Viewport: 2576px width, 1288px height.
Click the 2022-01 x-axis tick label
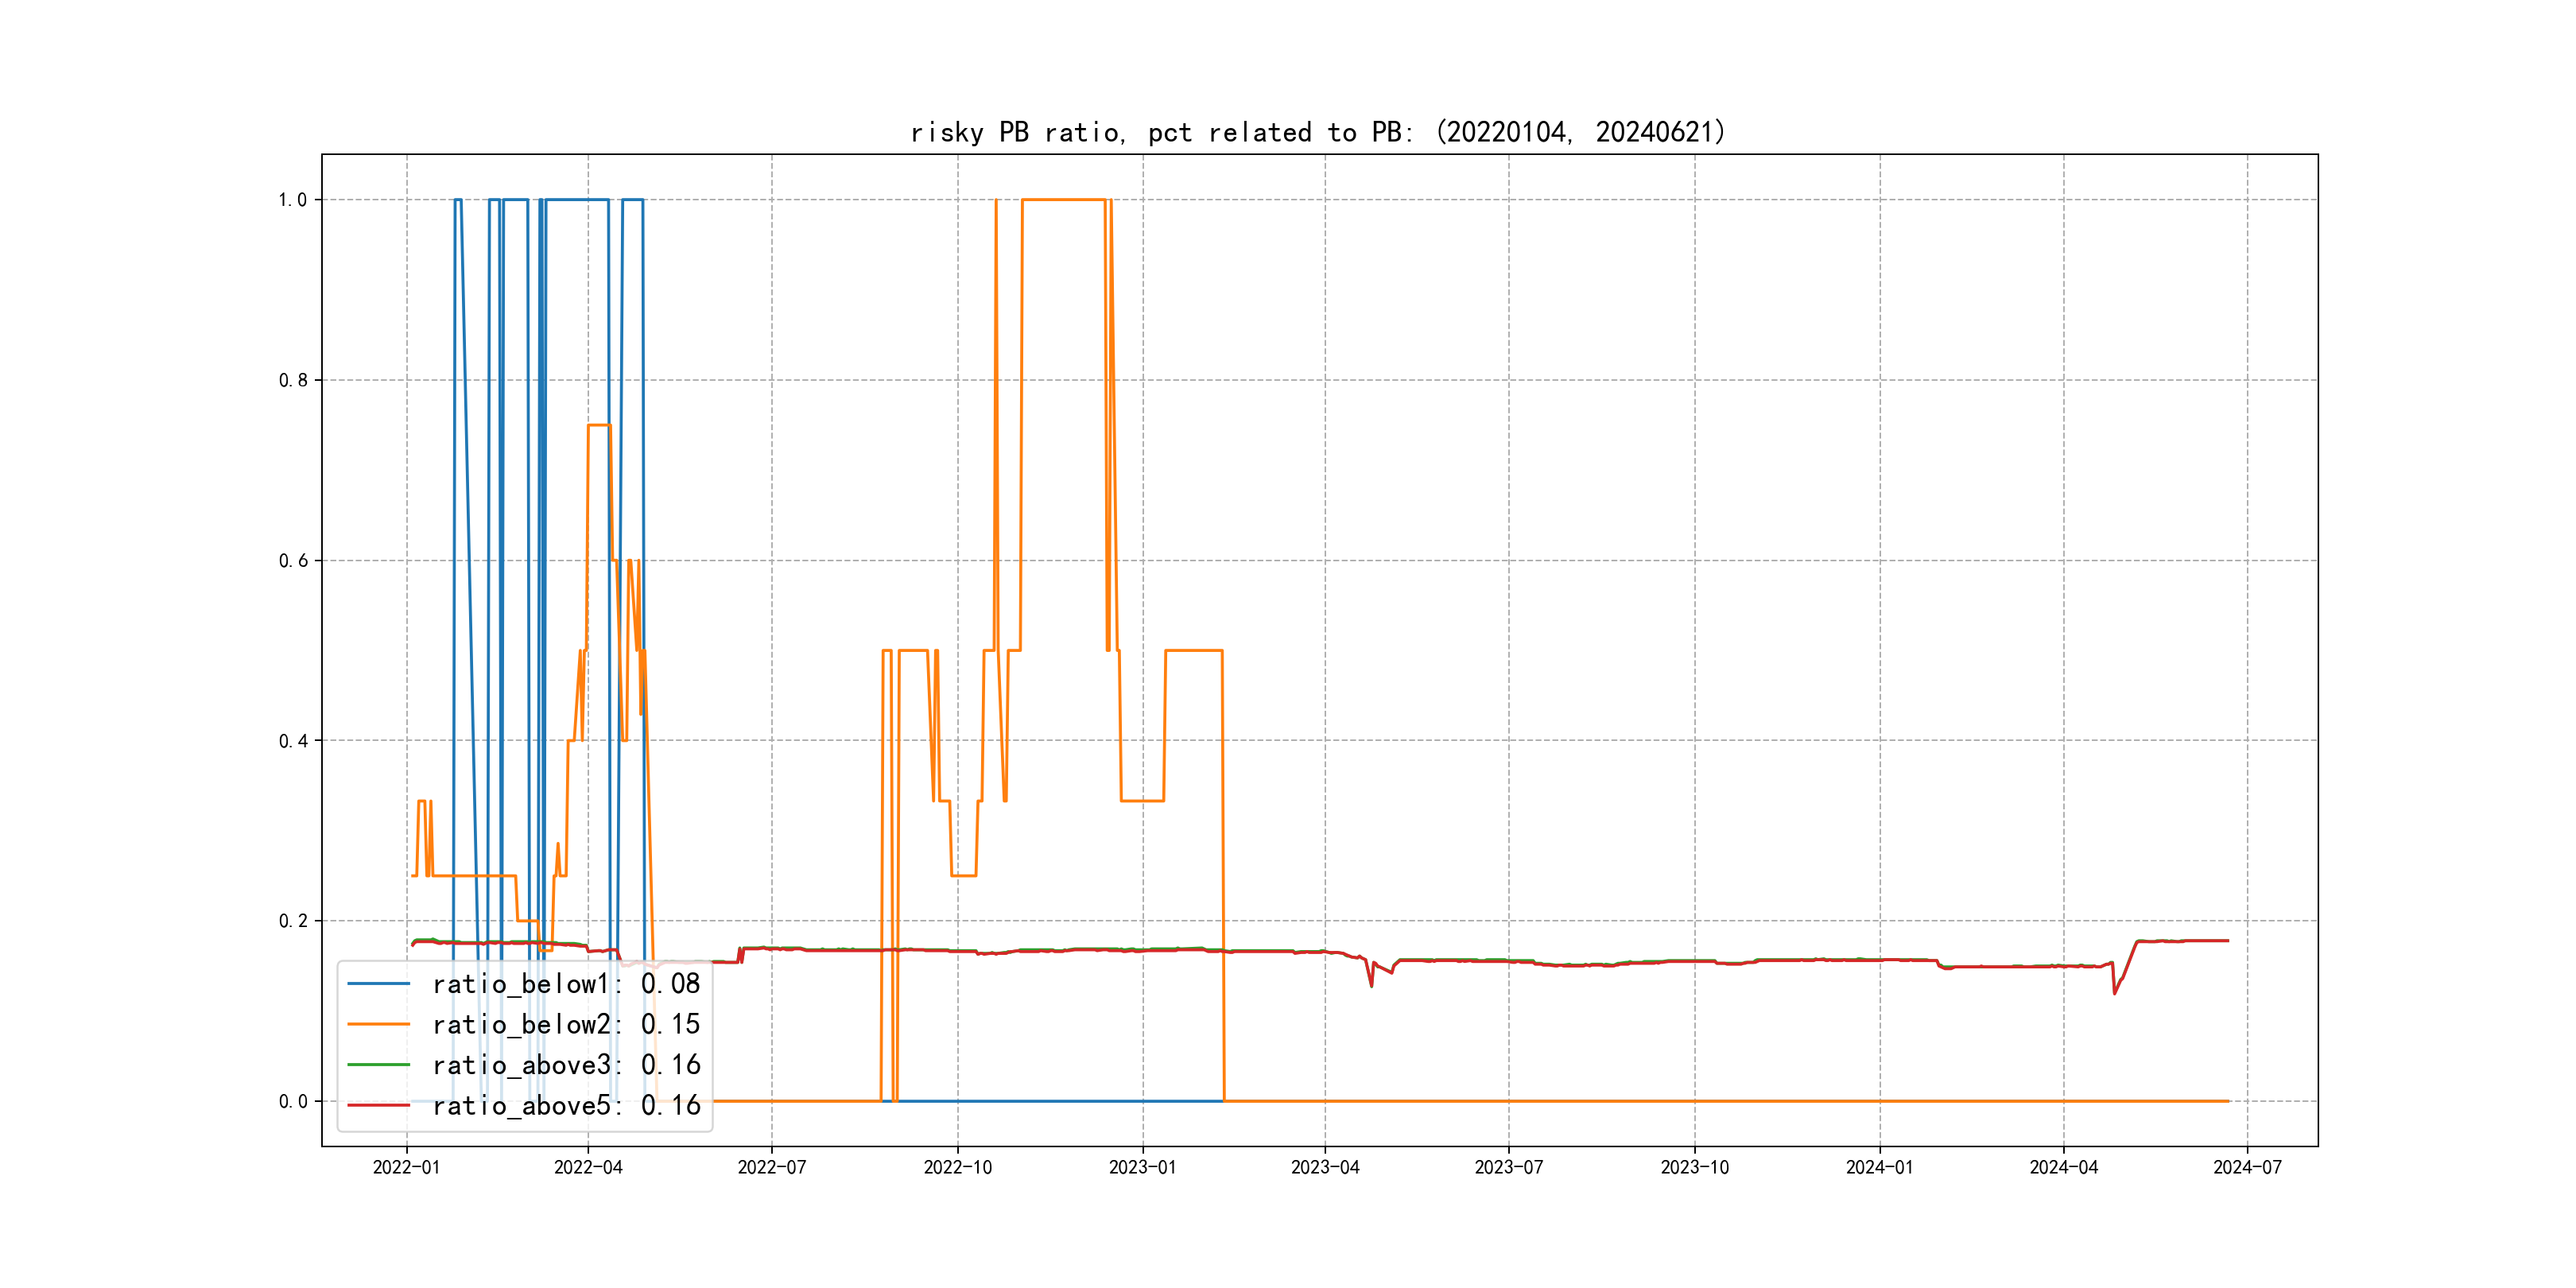pos(406,1167)
